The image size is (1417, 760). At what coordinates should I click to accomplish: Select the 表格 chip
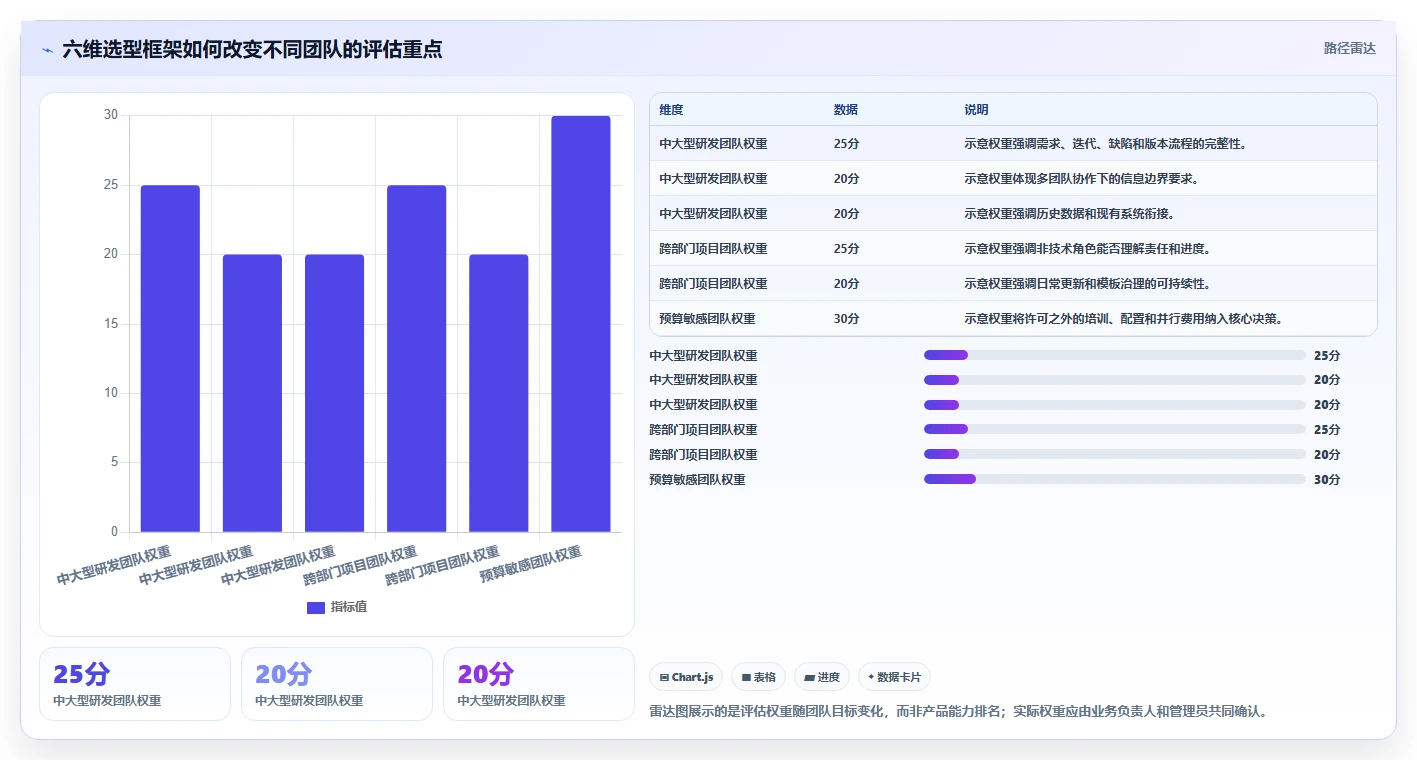click(759, 677)
